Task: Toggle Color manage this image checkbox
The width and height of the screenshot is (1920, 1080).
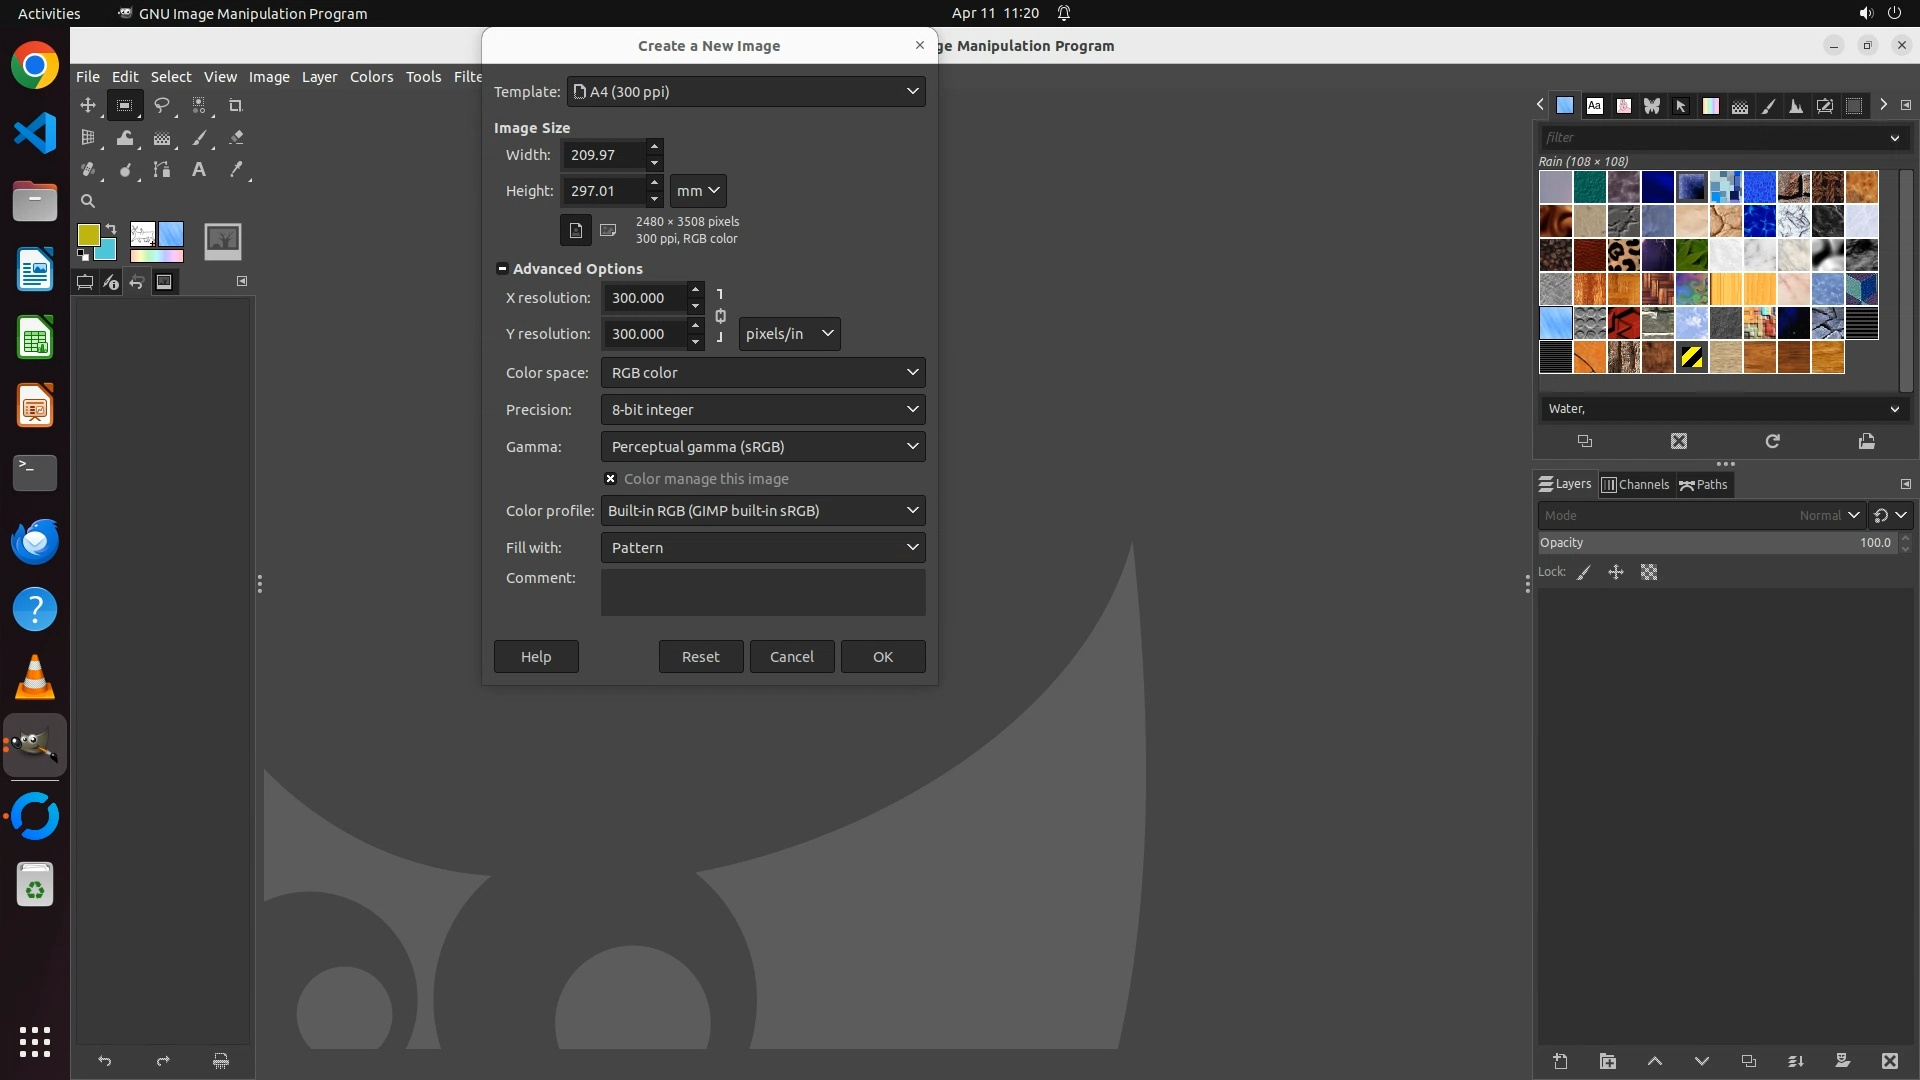Action: tap(610, 479)
